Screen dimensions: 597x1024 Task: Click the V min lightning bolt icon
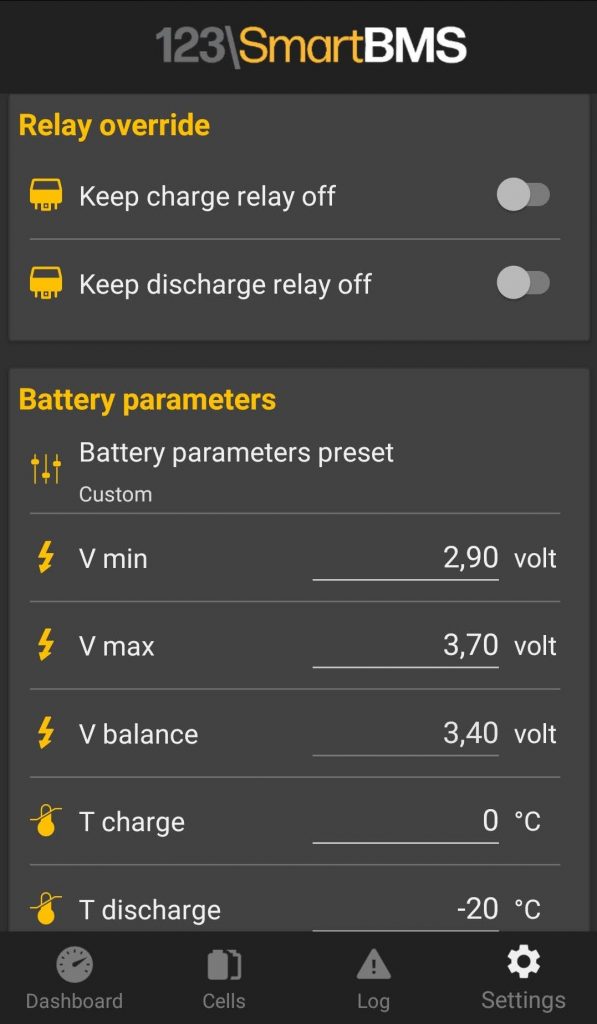coord(45,558)
